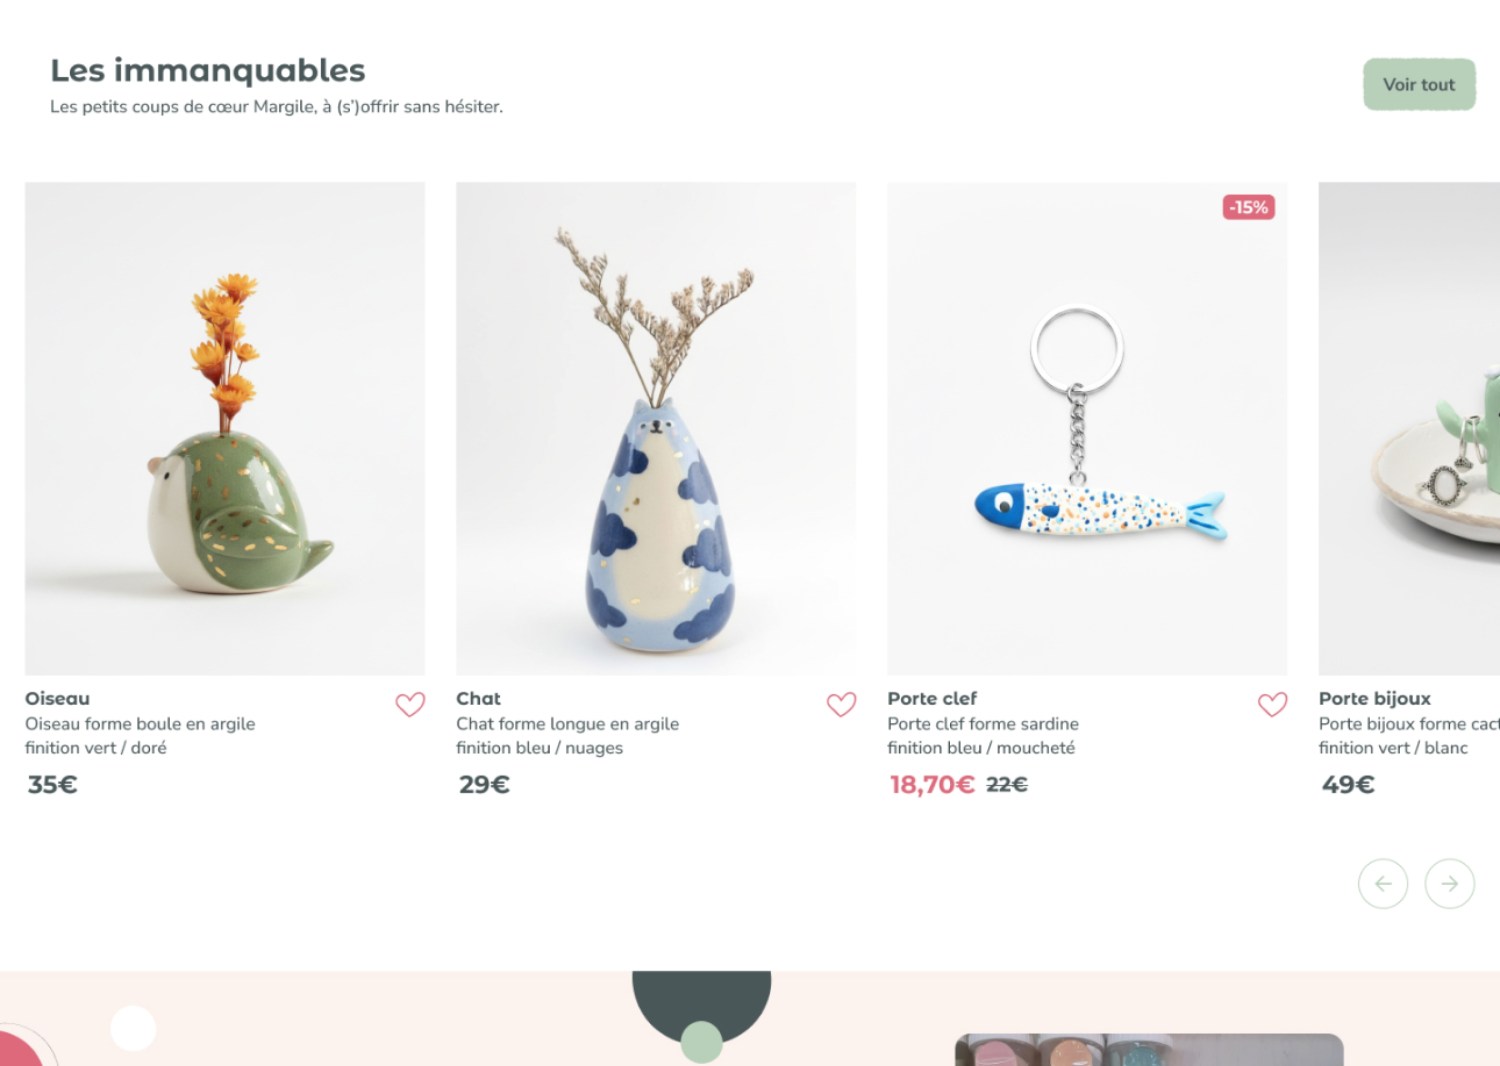This screenshot has height=1066, width=1500.
Task: Open the Porte bijoux product title
Action: pos(1374,698)
